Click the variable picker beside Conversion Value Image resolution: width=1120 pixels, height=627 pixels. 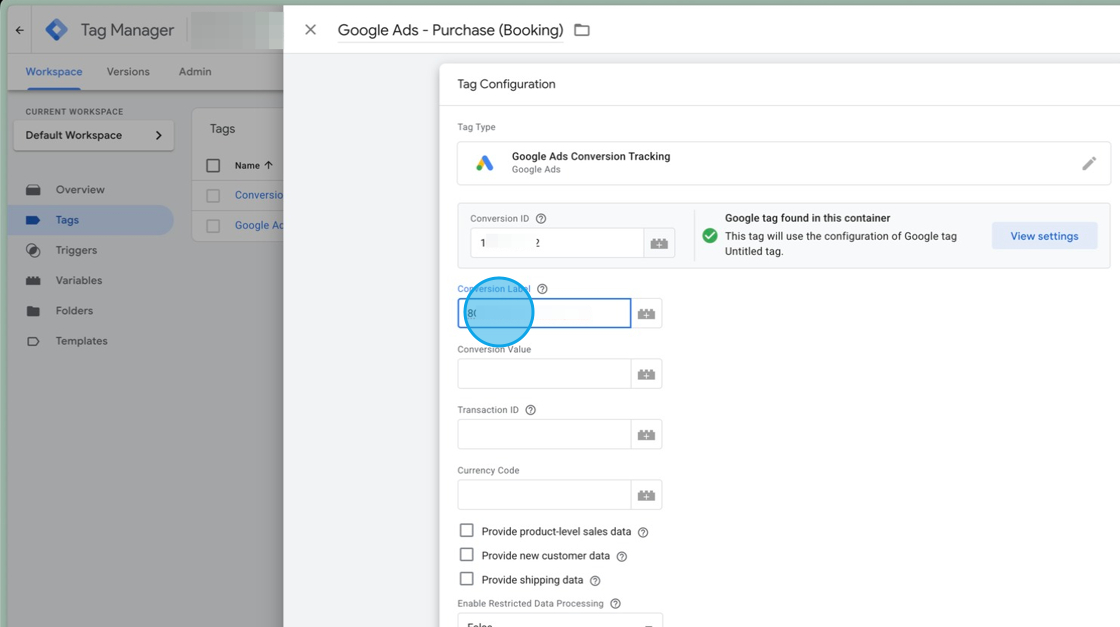(646, 374)
